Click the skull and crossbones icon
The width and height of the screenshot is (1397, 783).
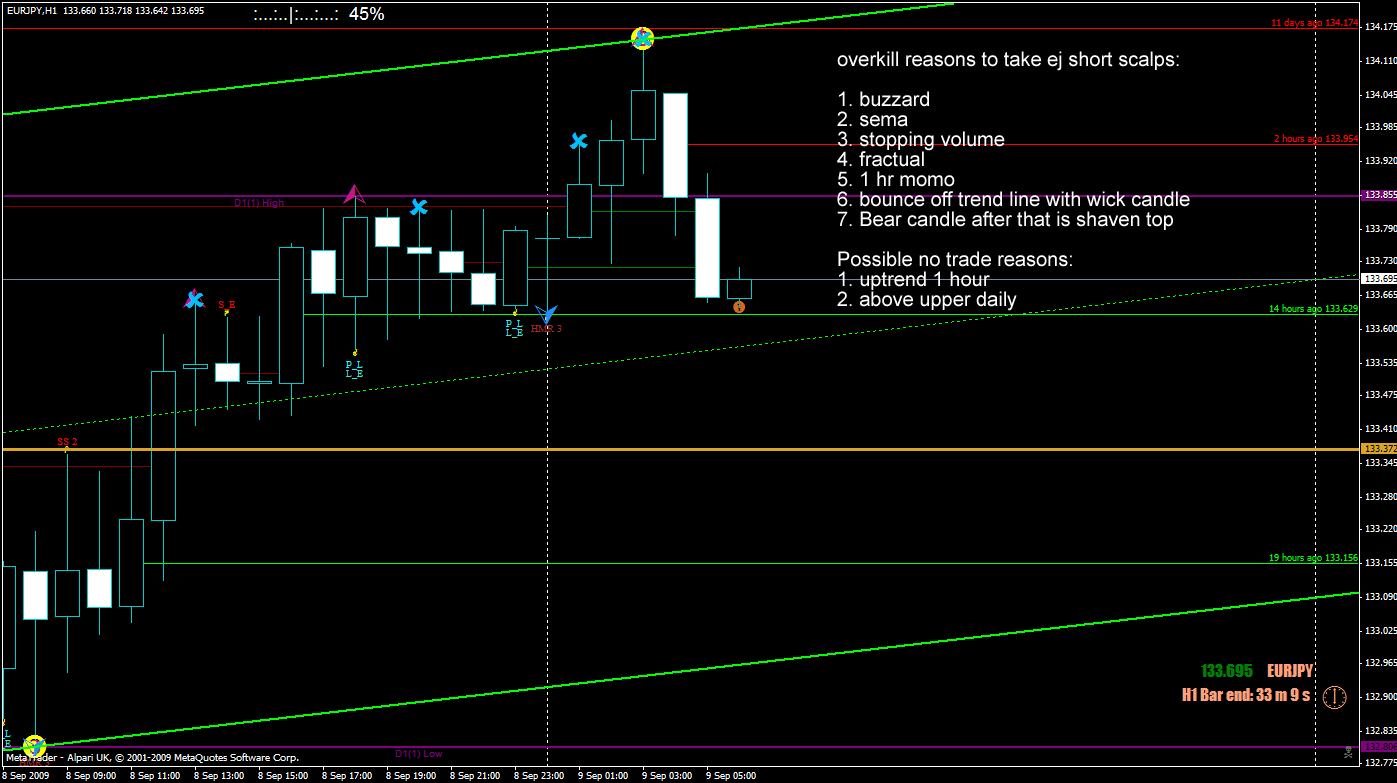point(1348,750)
